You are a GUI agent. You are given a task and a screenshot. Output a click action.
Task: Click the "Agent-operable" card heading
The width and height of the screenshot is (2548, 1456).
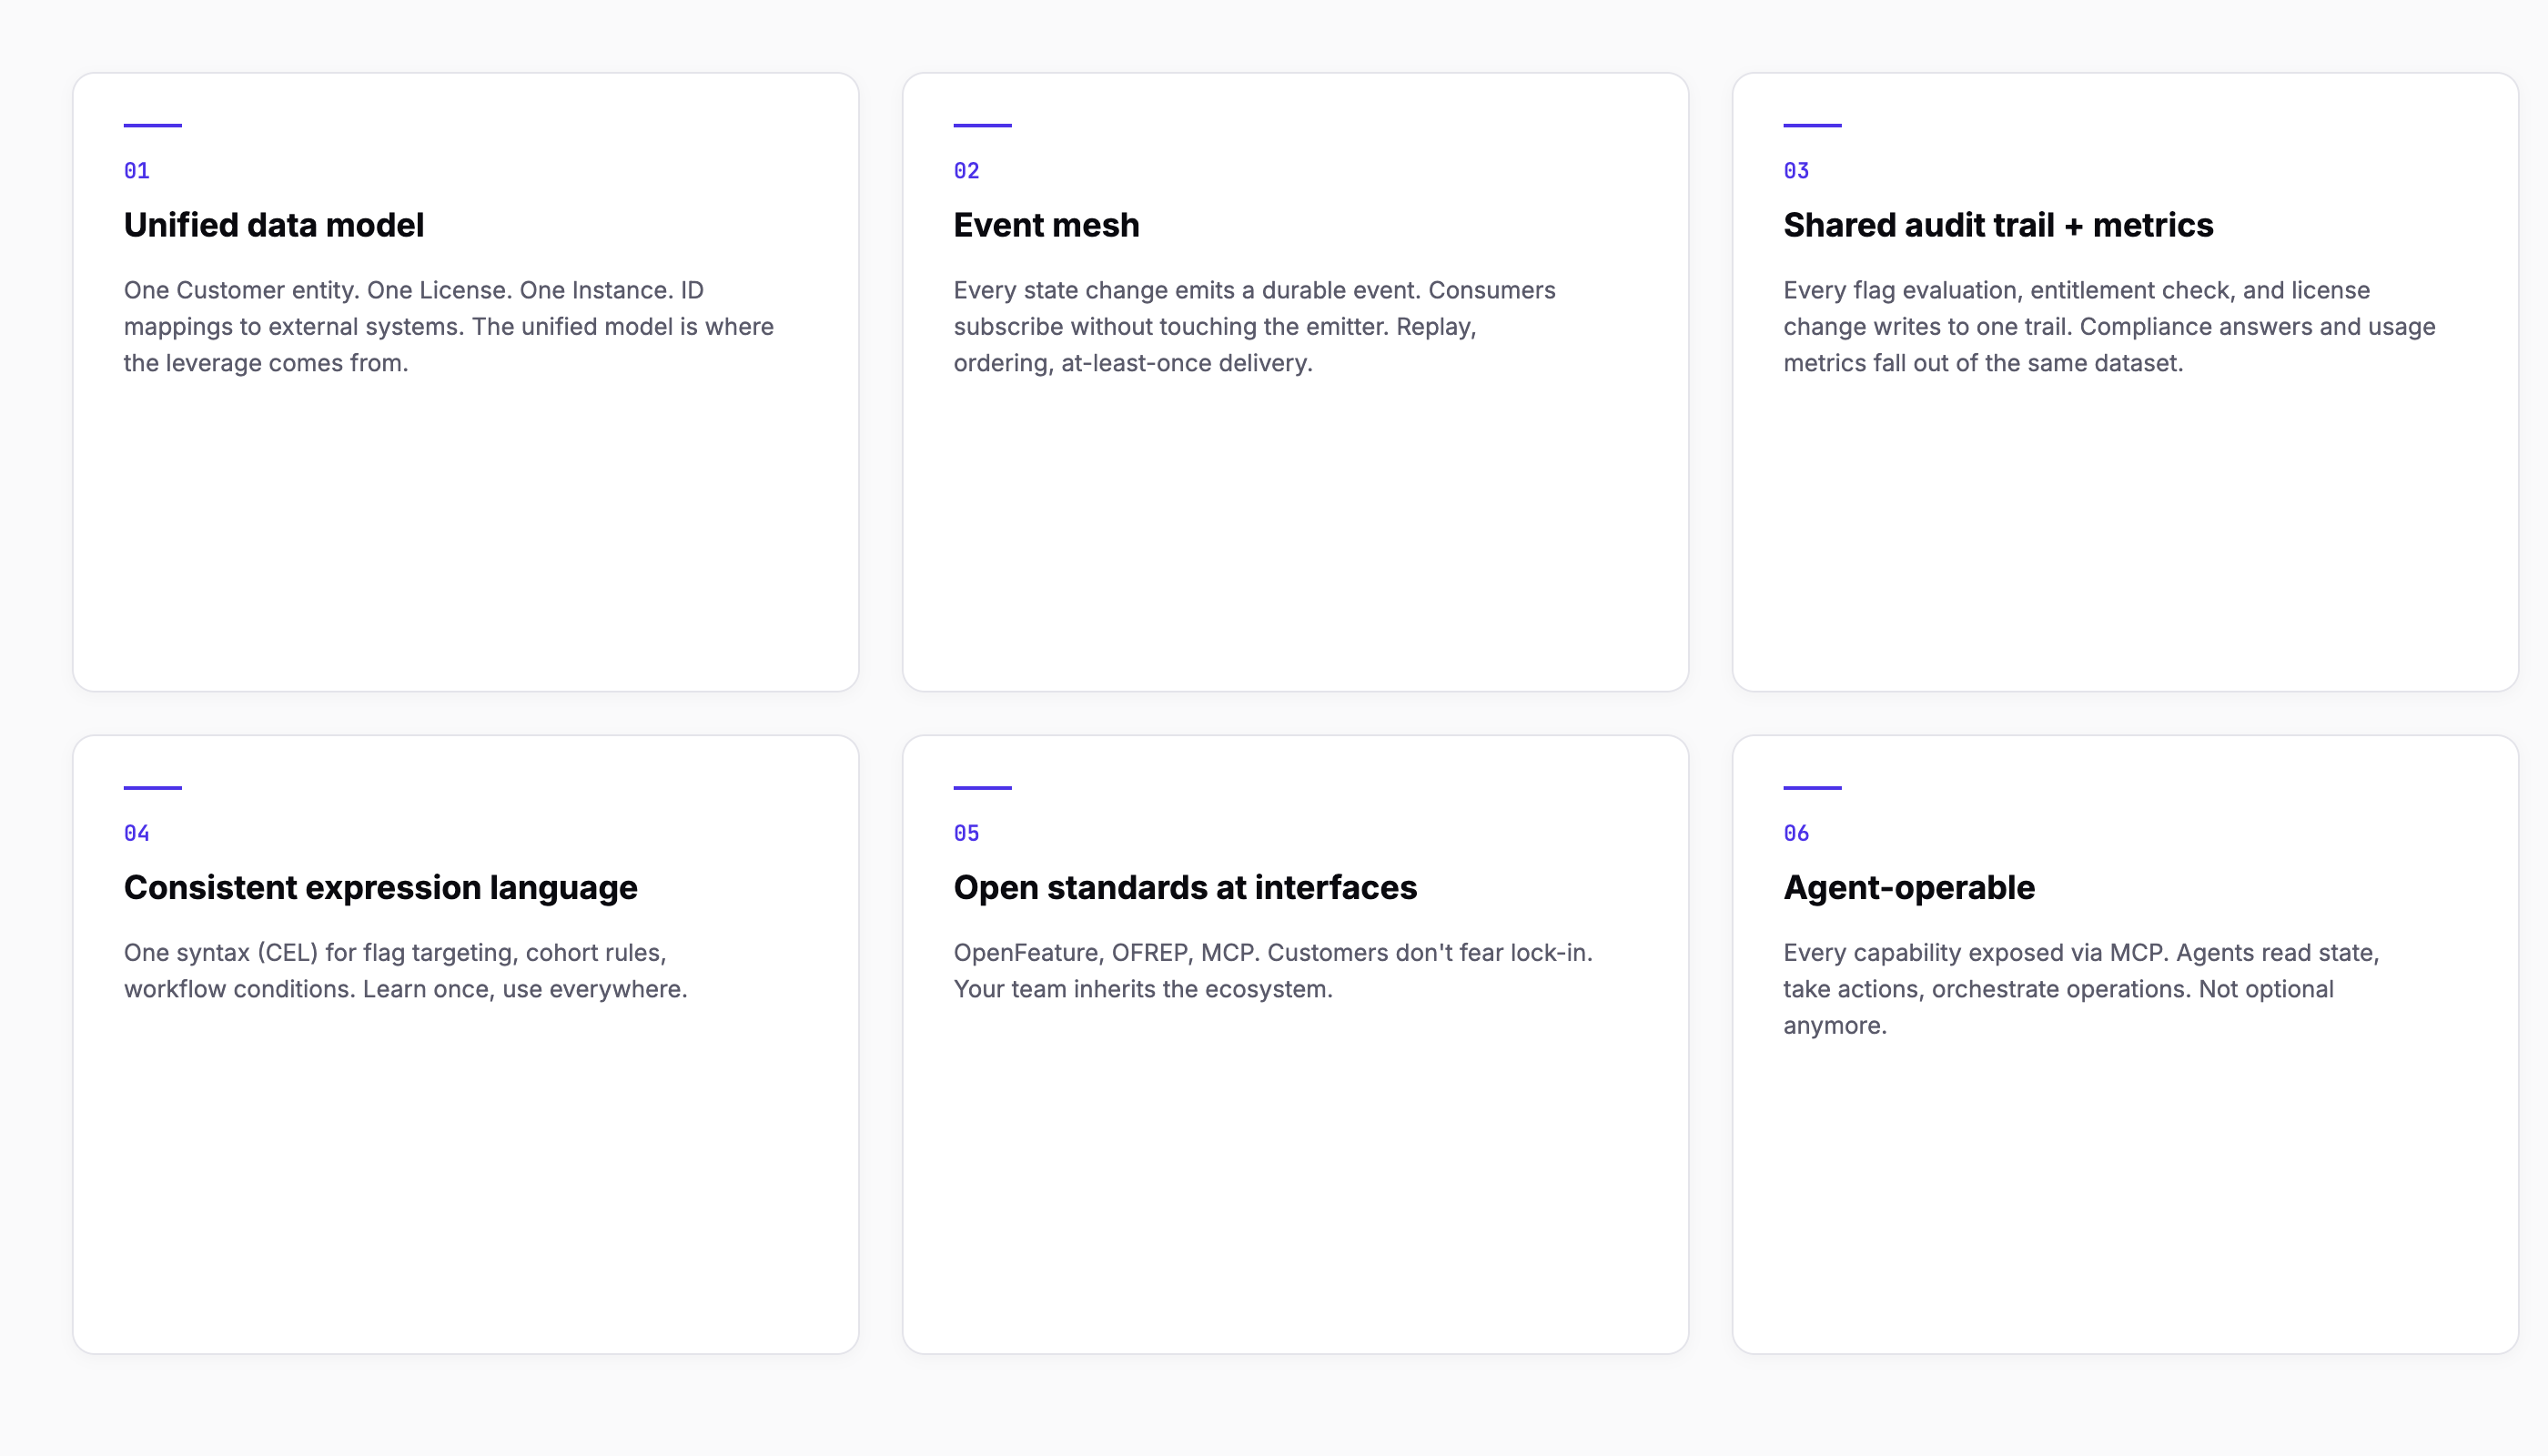1909,888
